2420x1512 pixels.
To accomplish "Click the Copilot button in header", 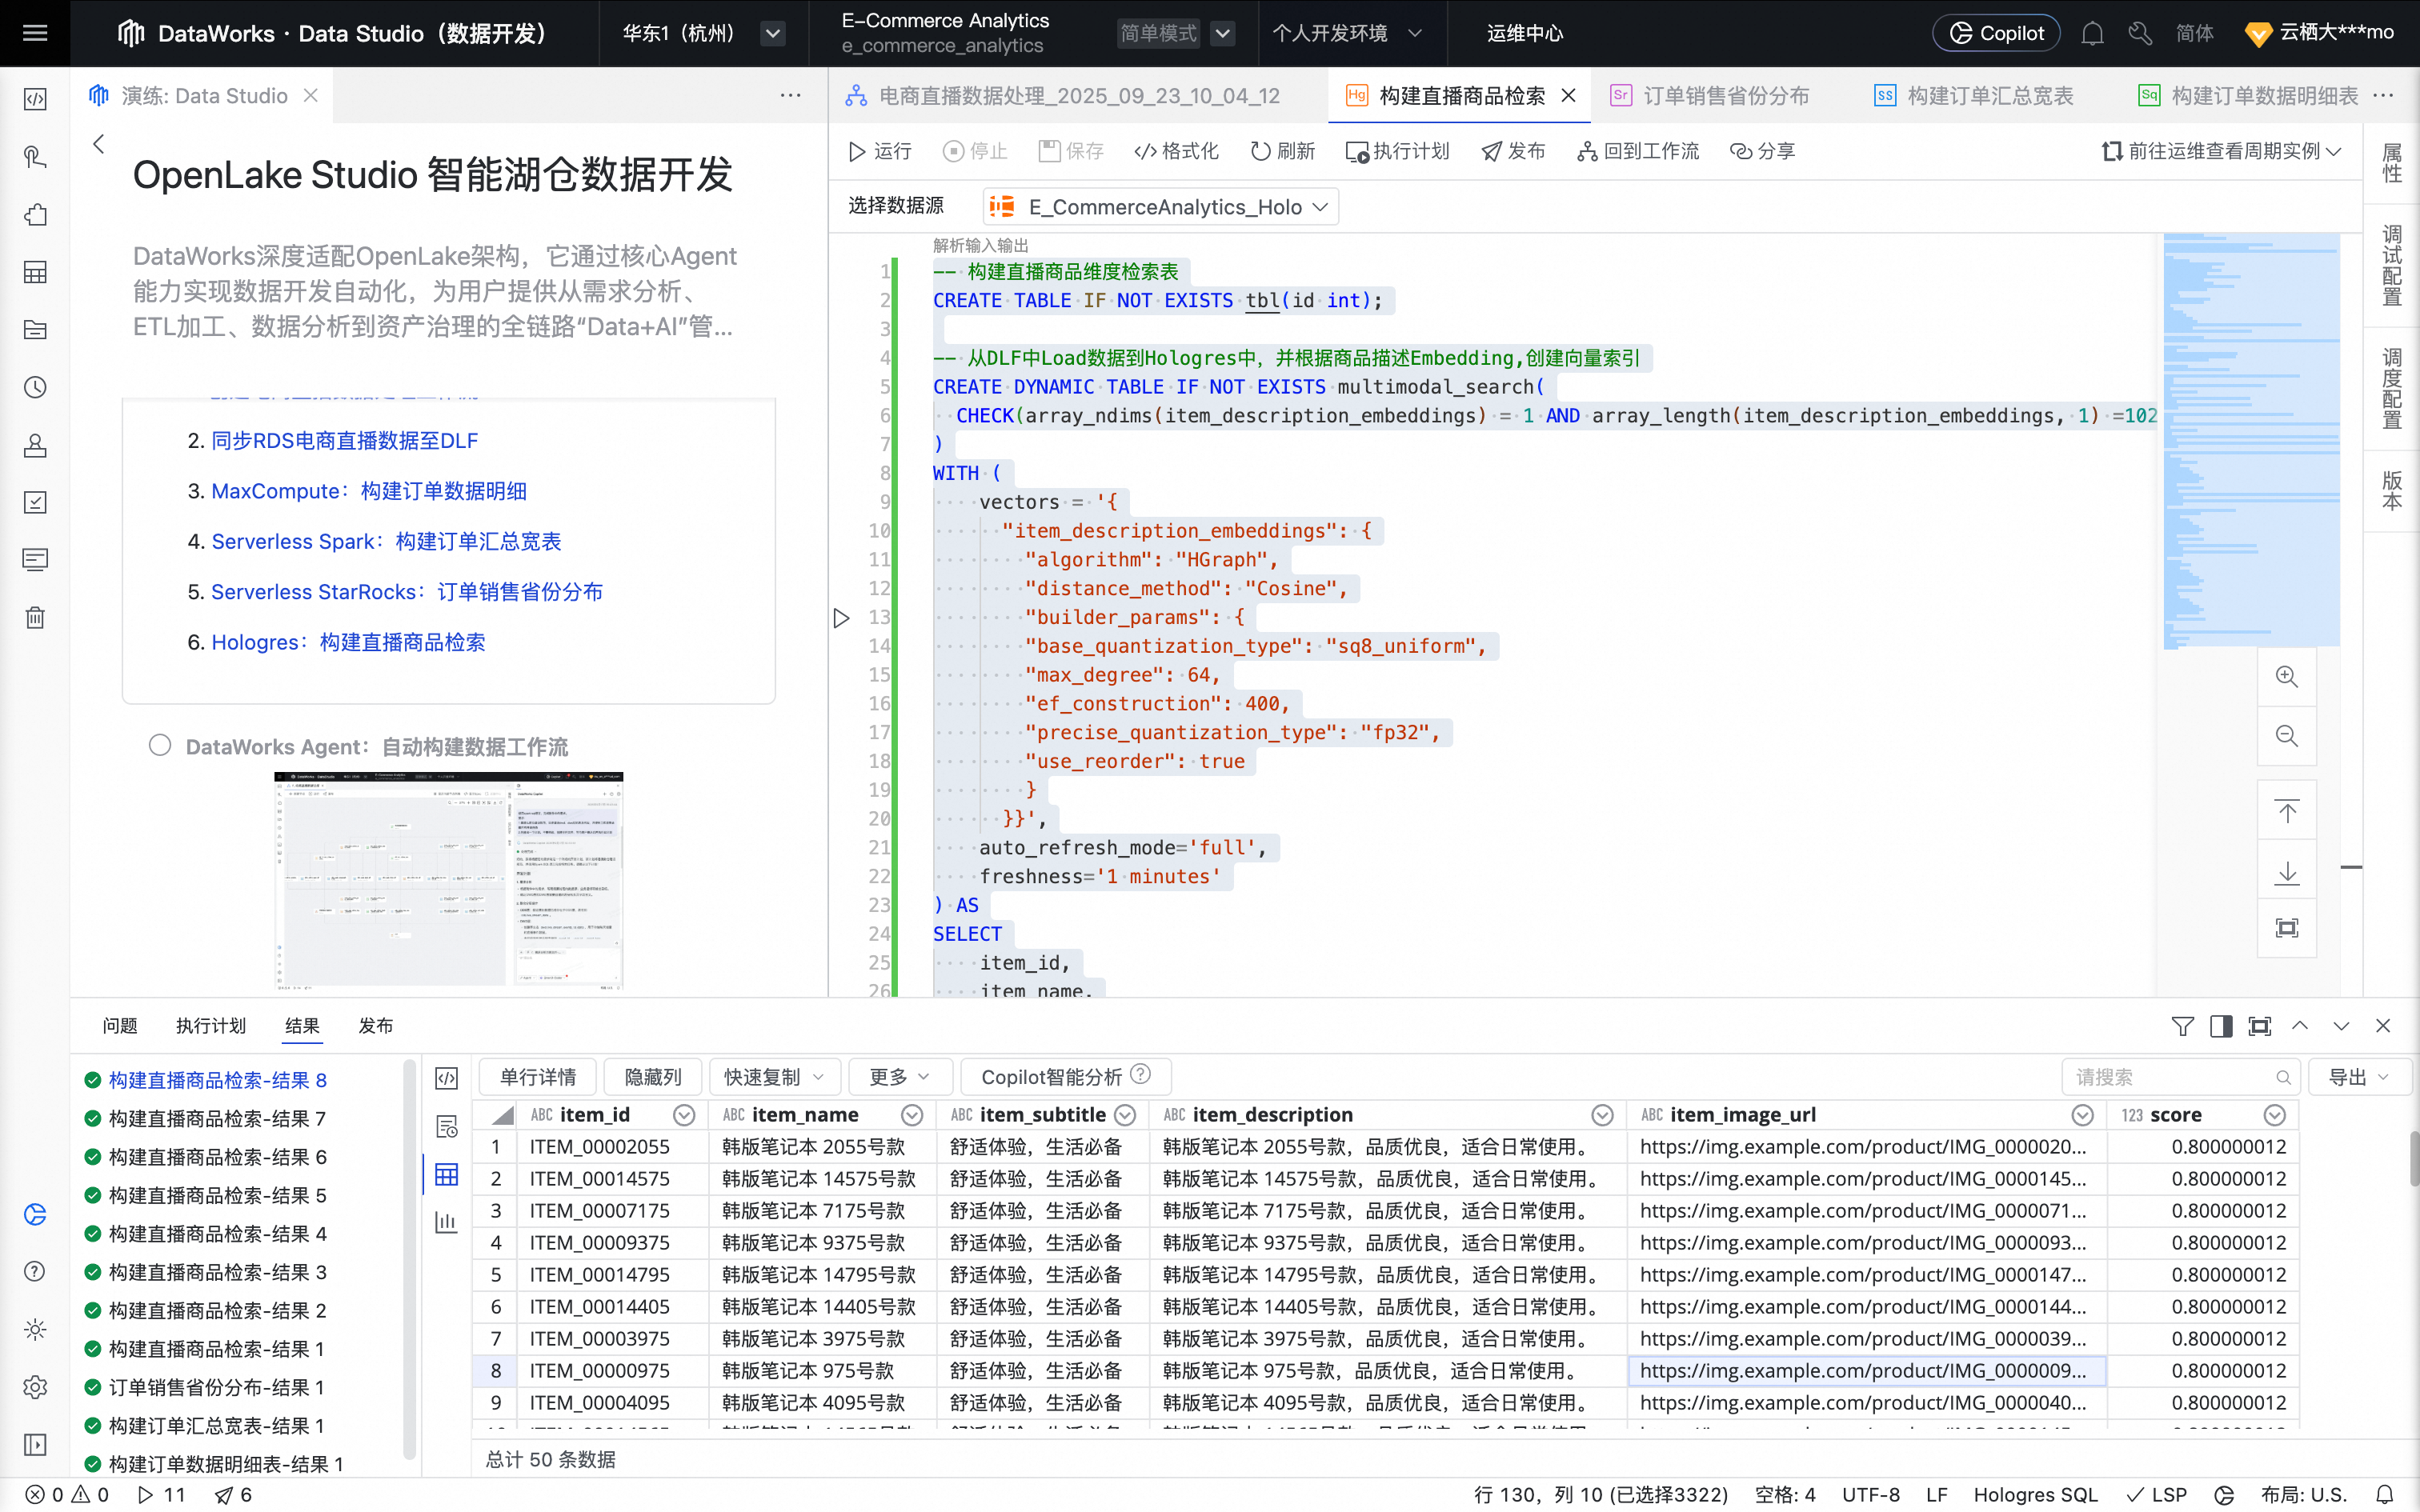I will pos(1995,34).
